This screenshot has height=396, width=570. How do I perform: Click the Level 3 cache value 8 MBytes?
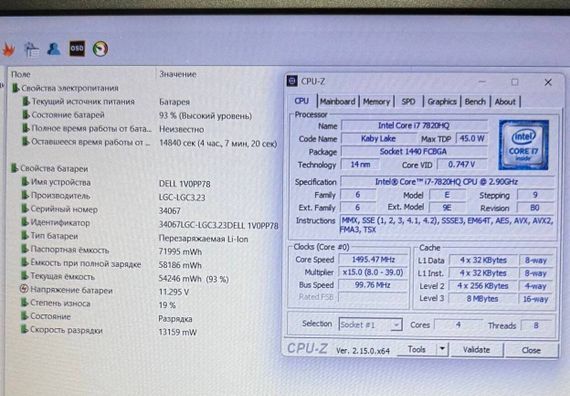(x=483, y=299)
